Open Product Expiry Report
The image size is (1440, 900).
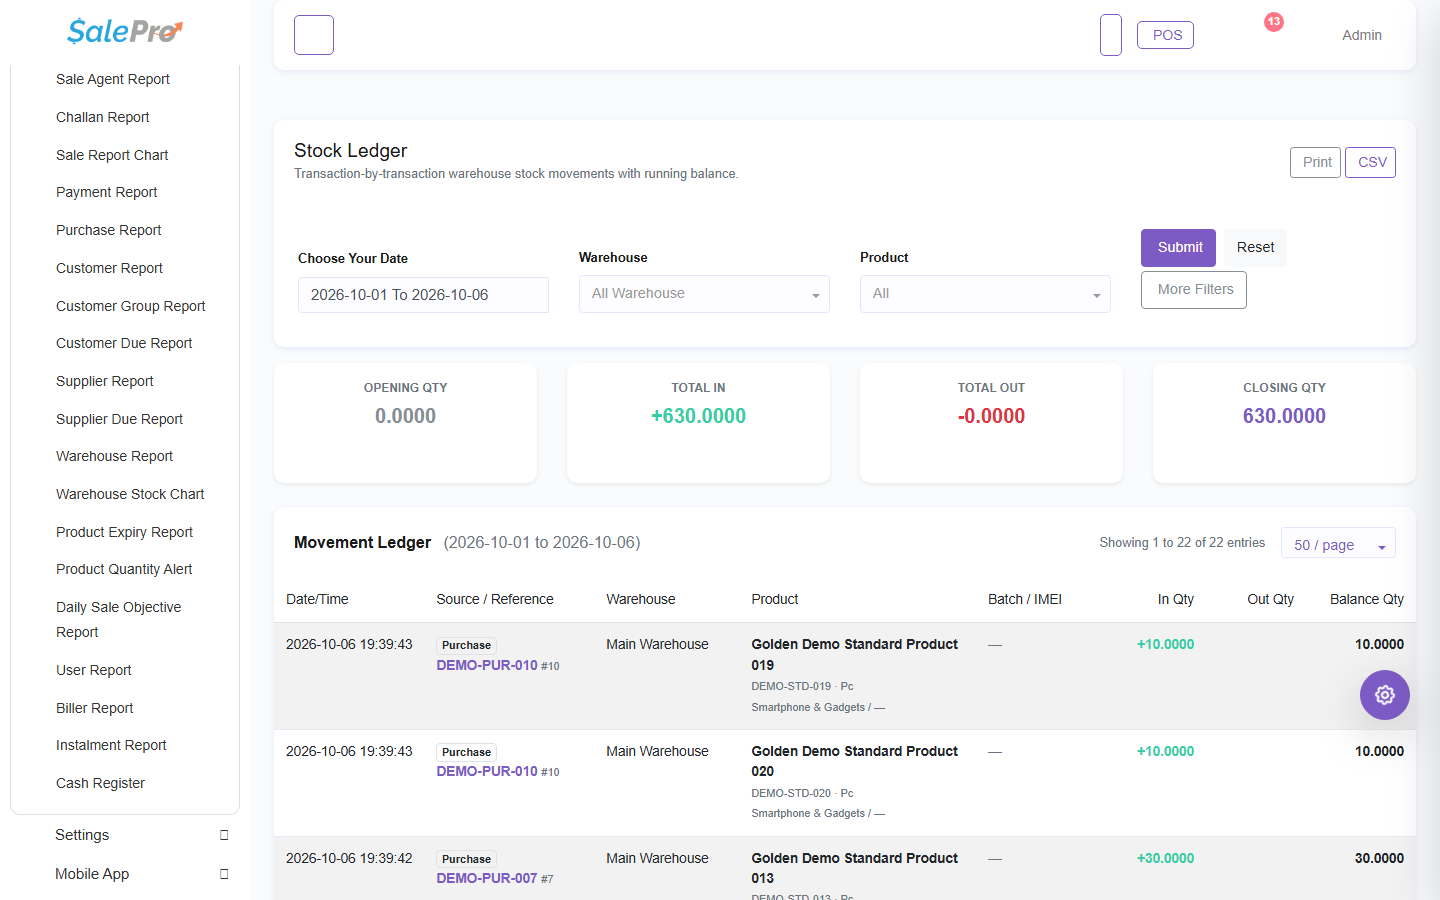pos(125,532)
